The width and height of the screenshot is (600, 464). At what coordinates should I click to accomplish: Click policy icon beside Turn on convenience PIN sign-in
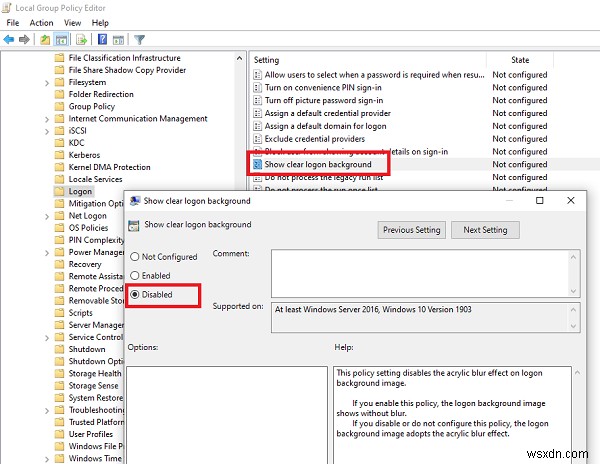click(258, 88)
